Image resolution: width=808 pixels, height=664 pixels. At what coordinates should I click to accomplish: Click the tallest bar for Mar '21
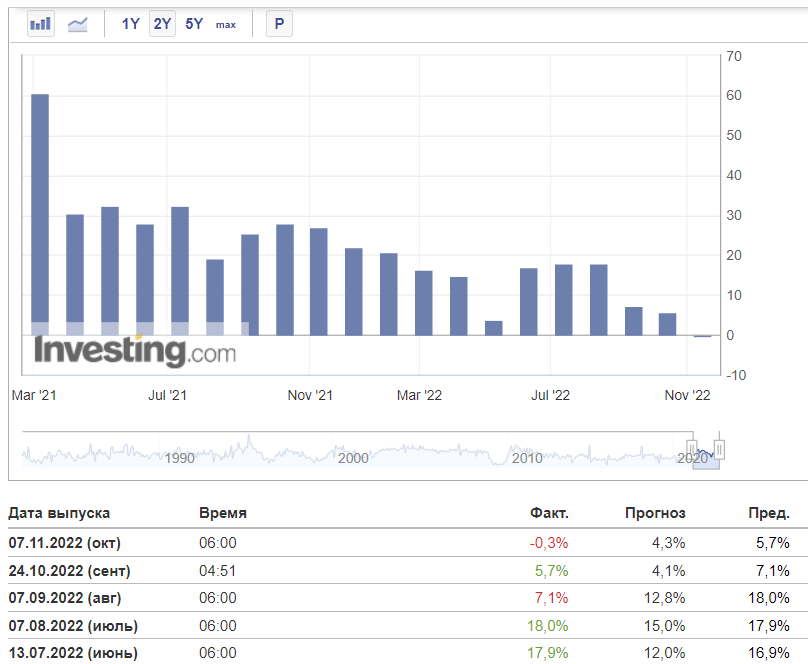point(40,214)
